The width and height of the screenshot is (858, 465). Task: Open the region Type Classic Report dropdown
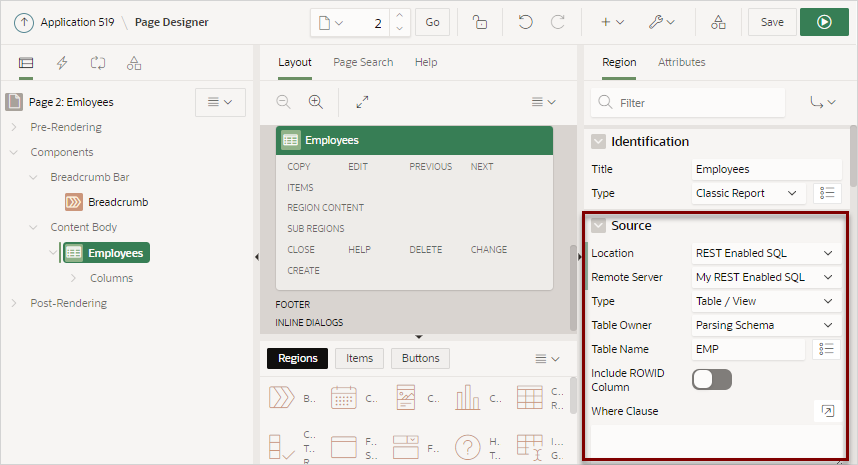pos(749,194)
